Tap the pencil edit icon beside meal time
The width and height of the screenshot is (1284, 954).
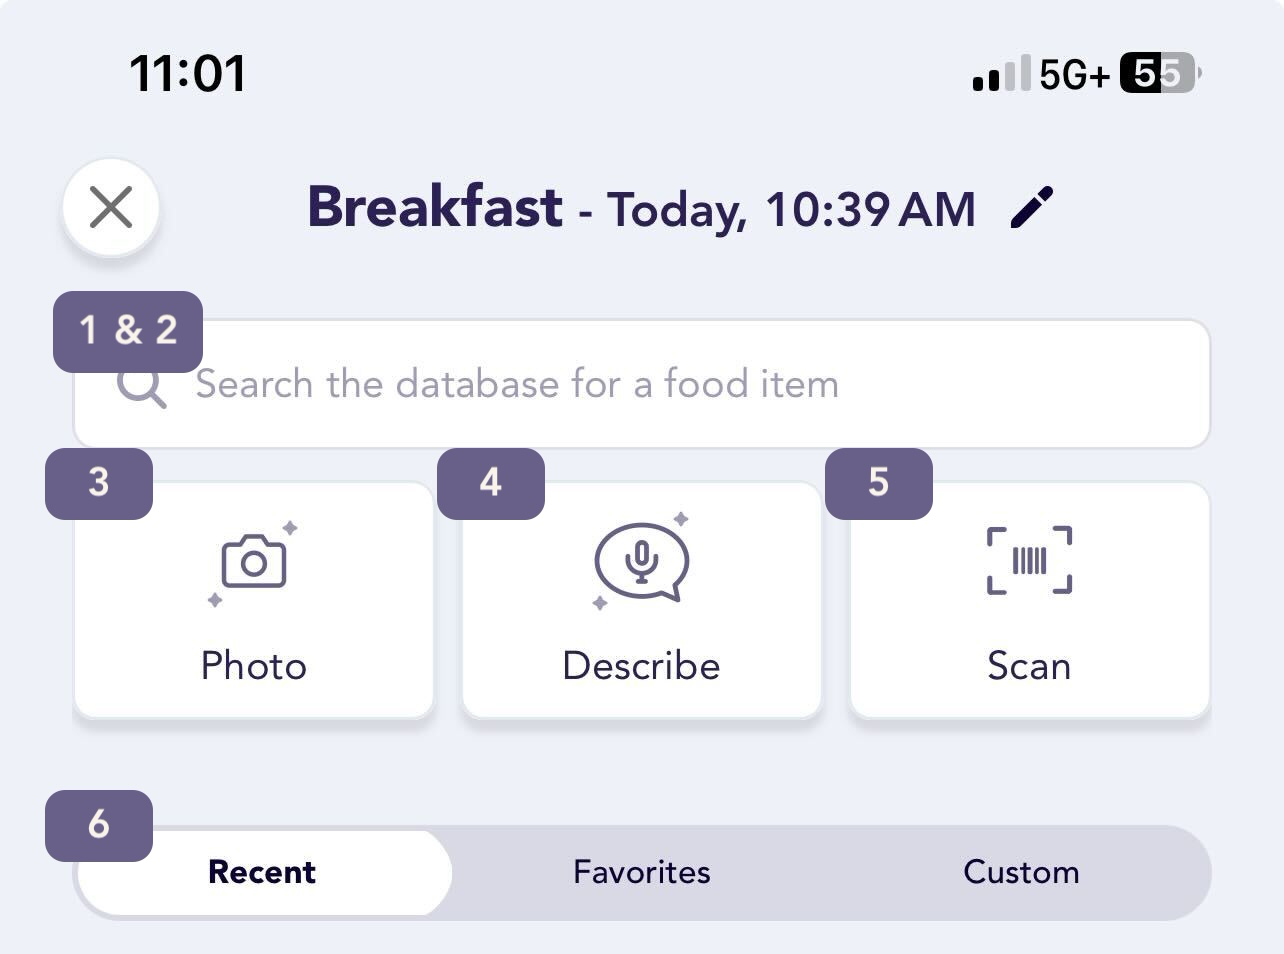[1032, 208]
